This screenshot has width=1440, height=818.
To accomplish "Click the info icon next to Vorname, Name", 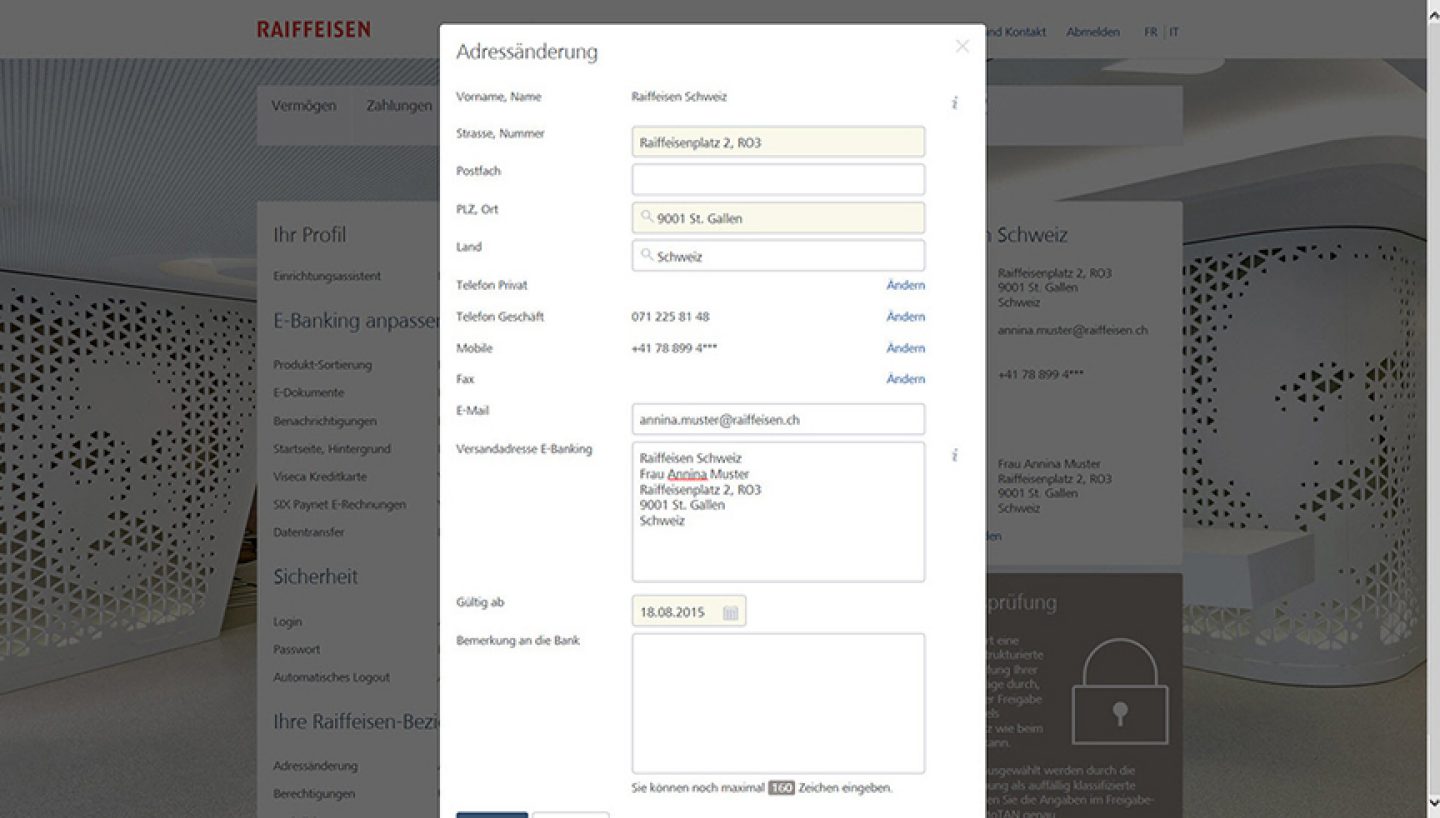I will [x=954, y=102].
